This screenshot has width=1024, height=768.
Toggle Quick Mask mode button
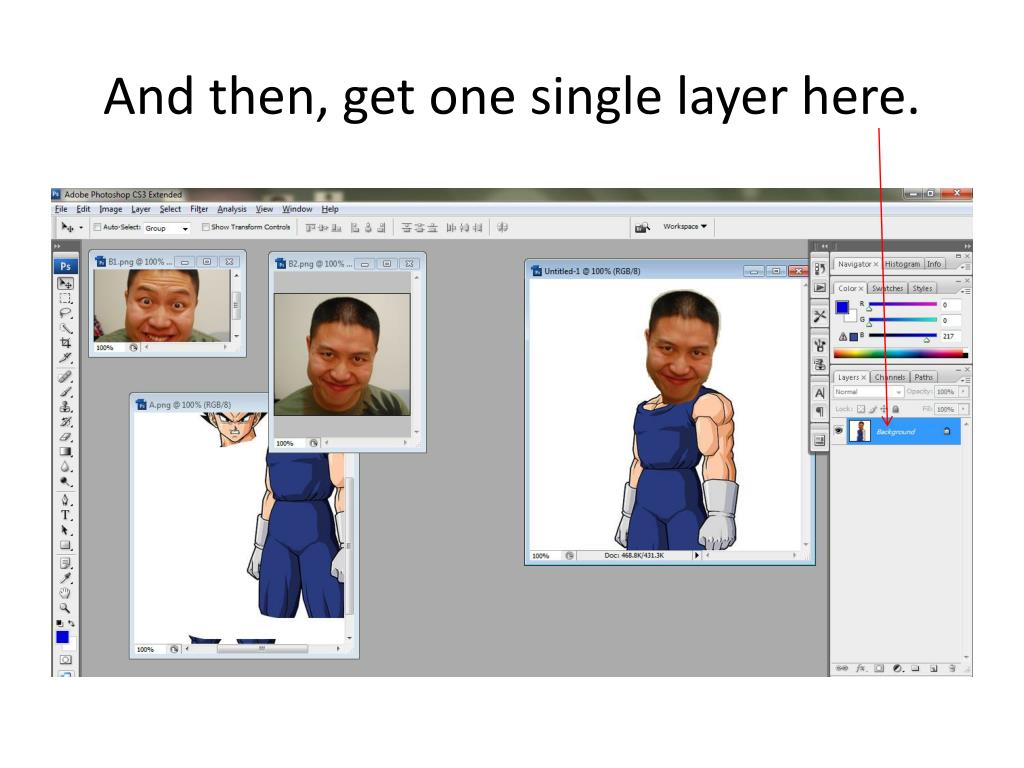click(65, 660)
